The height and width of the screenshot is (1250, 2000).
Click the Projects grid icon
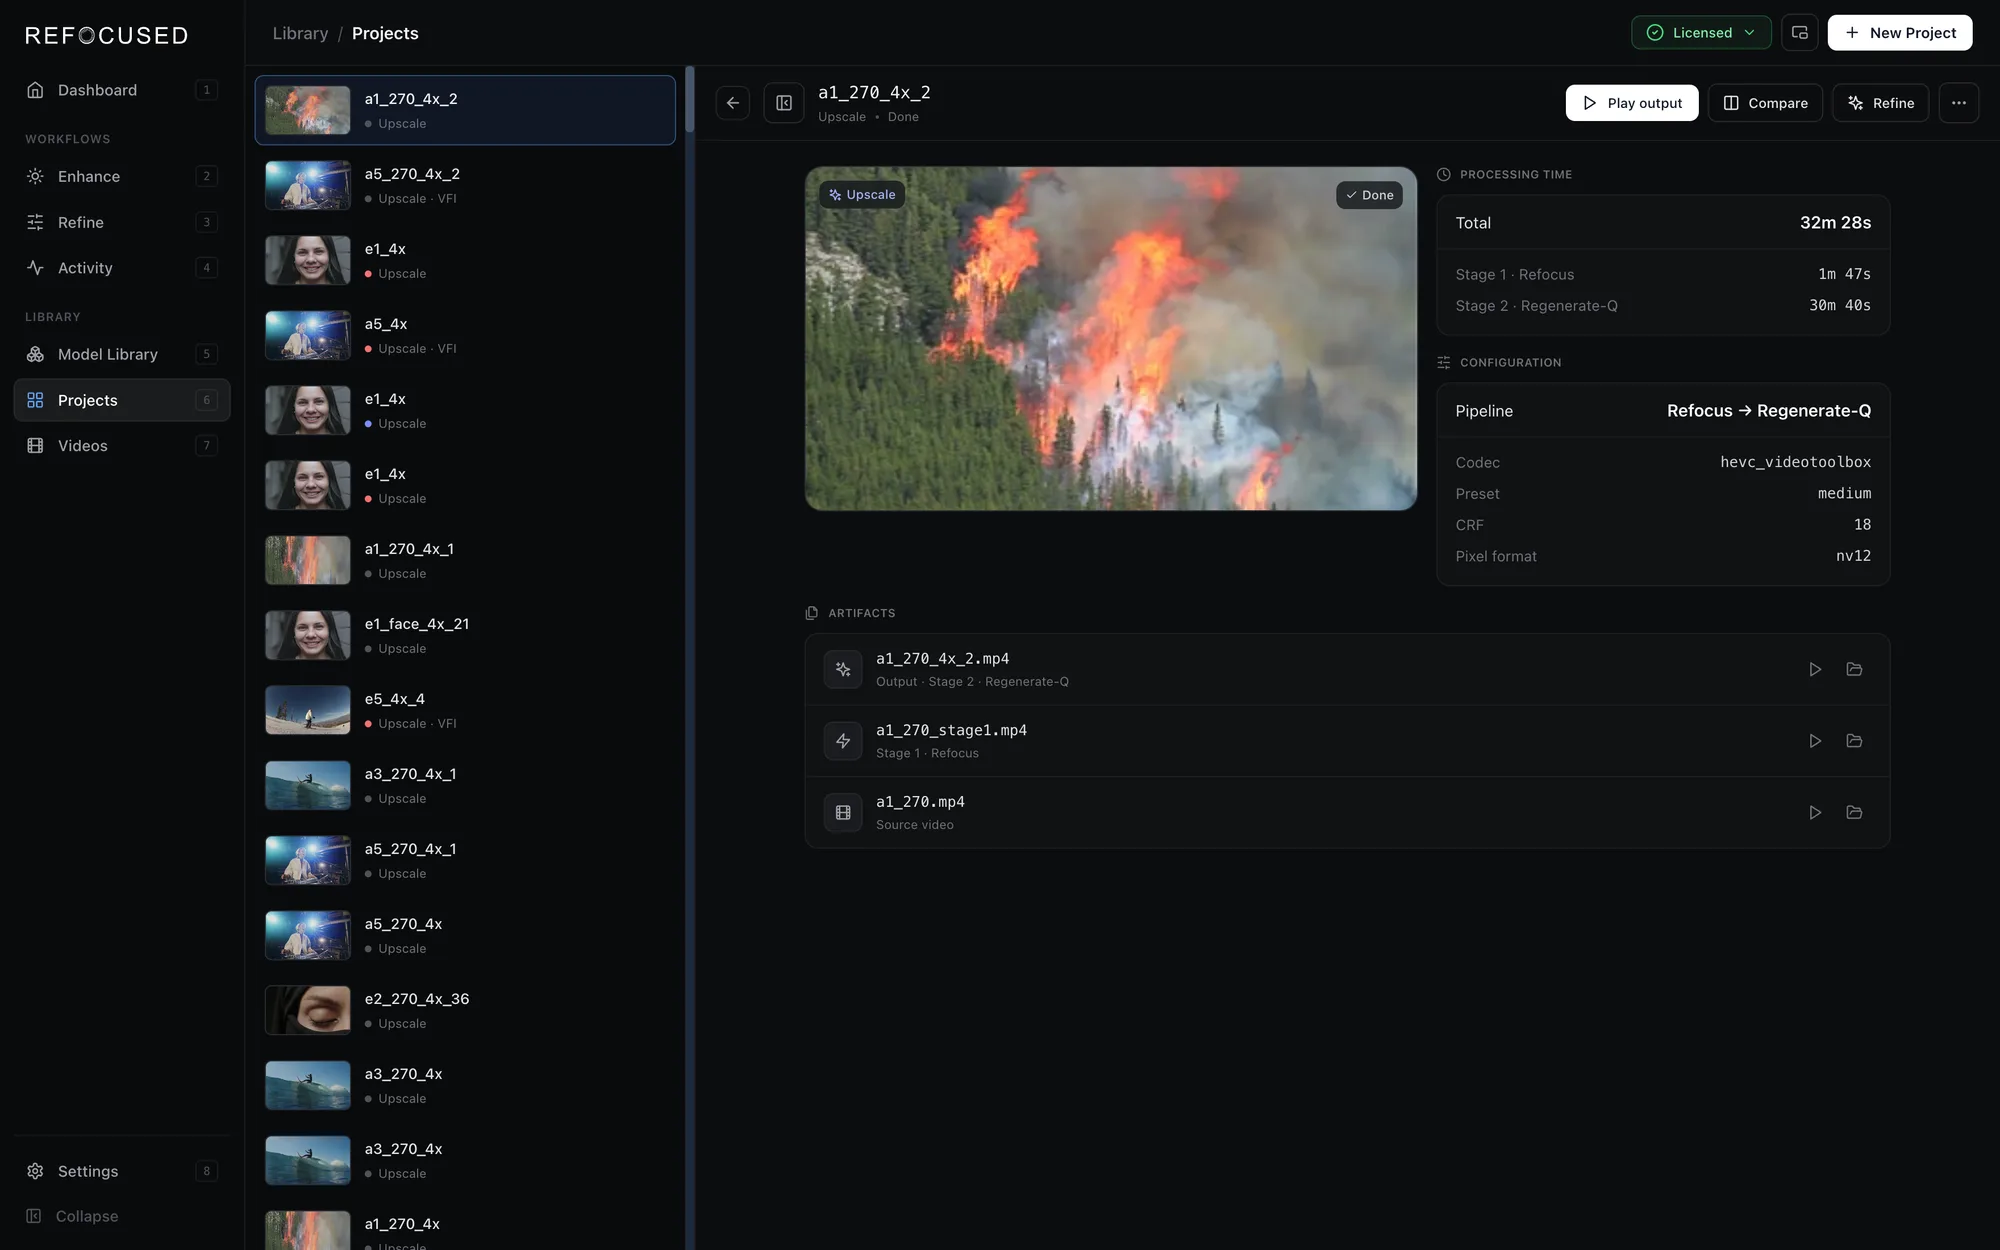click(x=35, y=400)
